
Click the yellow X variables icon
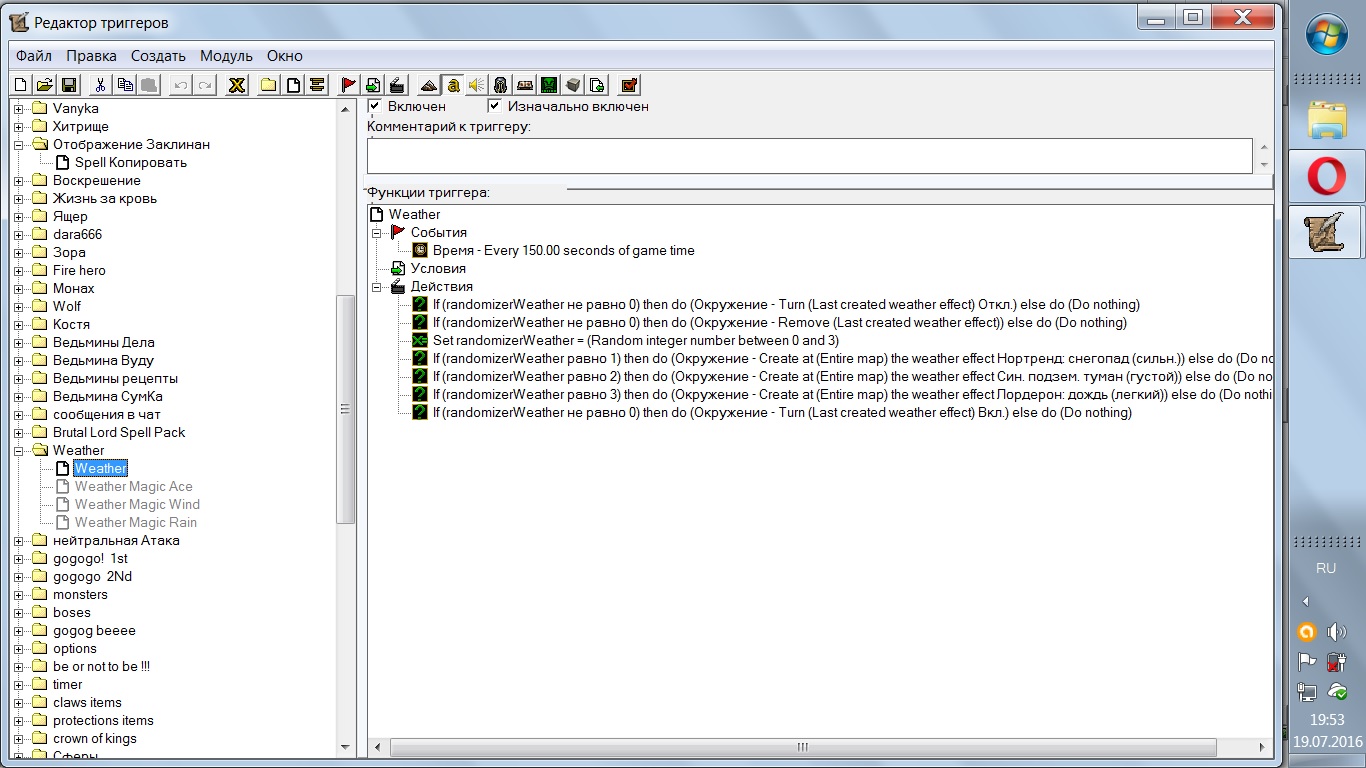click(x=237, y=85)
